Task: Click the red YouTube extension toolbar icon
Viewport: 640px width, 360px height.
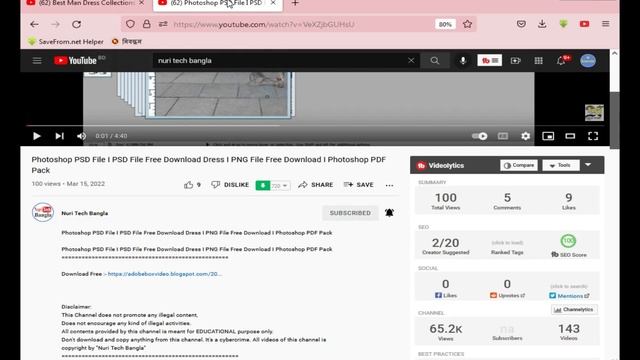Action: tap(584, 24)
